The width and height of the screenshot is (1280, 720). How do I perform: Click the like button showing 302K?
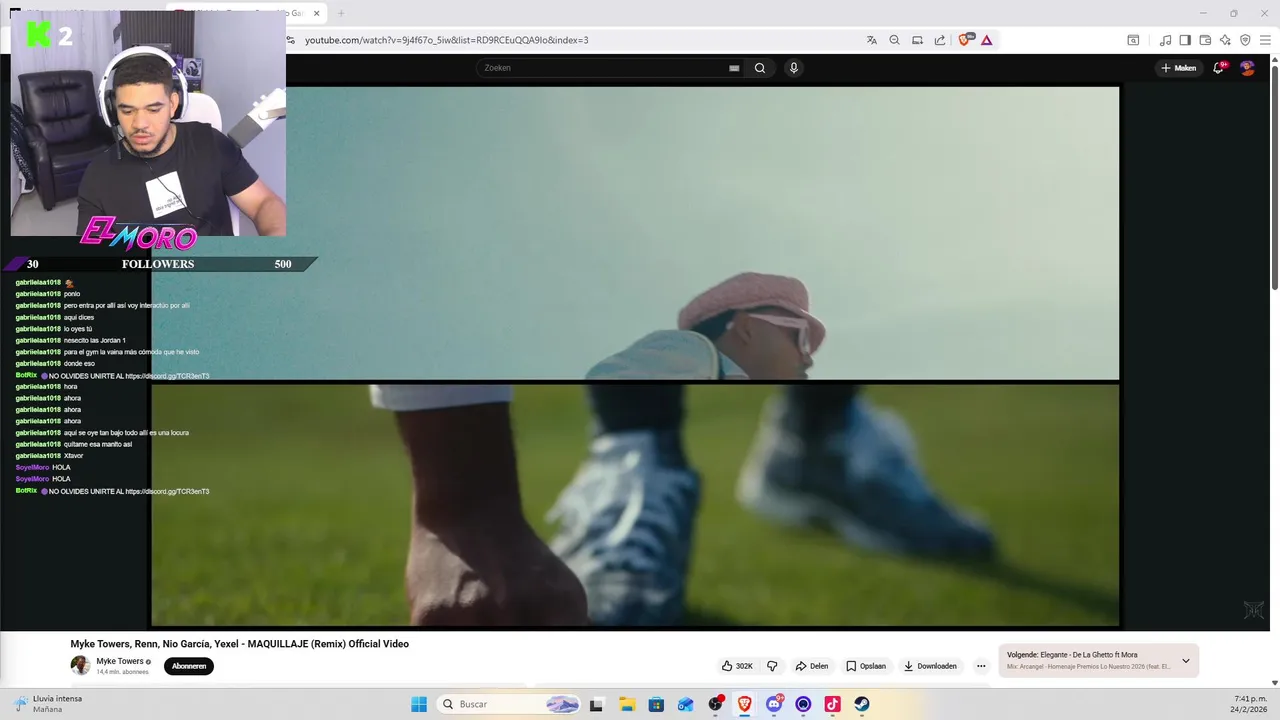(x=738, y=666)
